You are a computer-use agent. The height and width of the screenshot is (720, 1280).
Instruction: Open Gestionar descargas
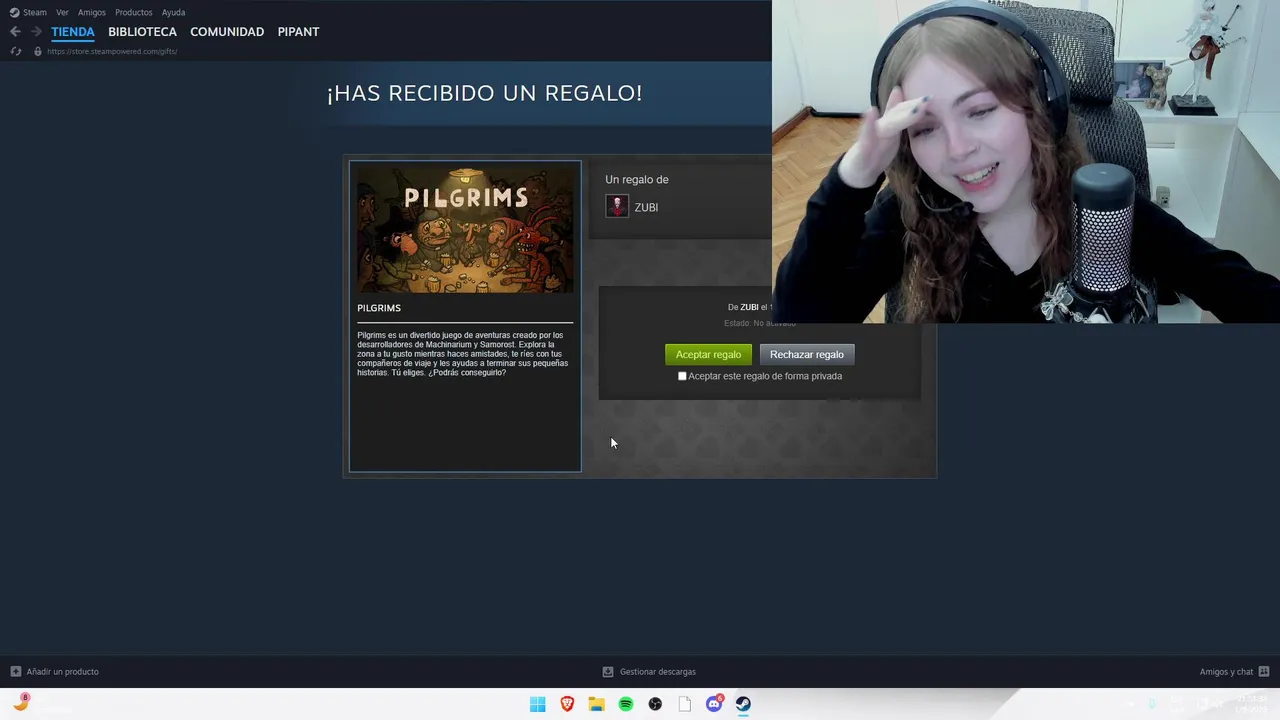[657, 672]
